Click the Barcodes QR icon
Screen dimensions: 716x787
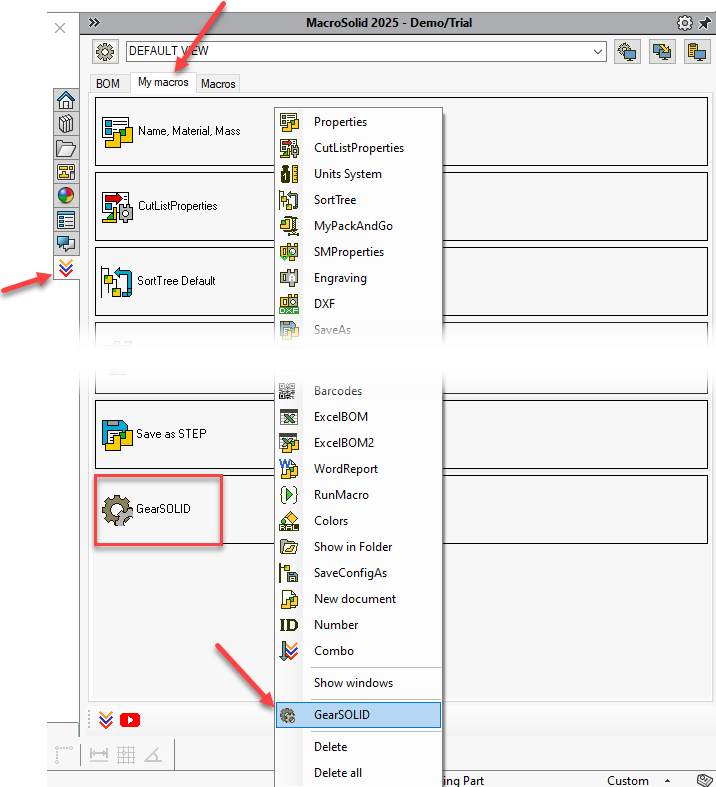(x=287, y=391)
